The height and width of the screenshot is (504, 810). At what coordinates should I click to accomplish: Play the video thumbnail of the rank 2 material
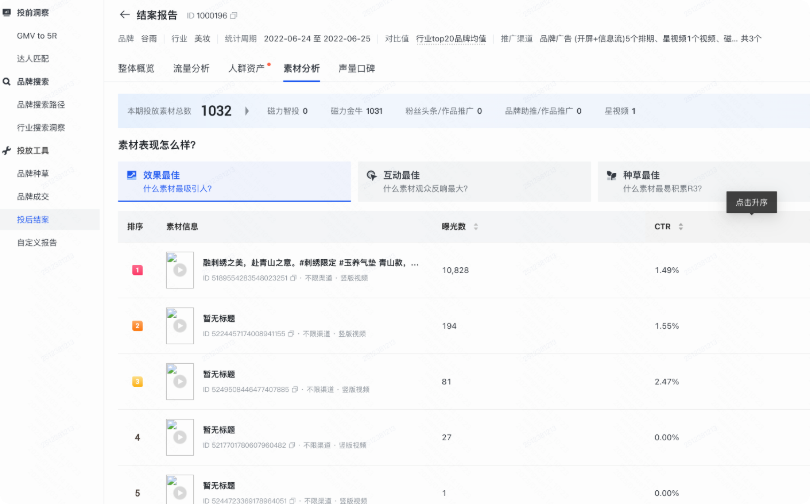180,326
